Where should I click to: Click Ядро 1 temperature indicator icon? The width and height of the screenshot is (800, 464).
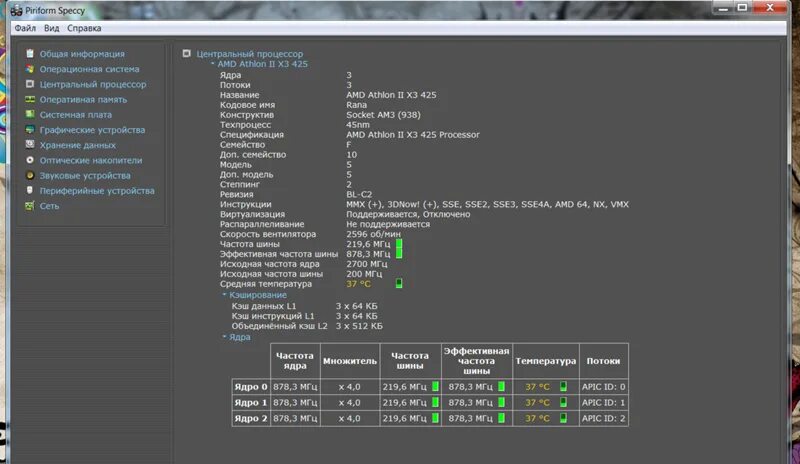pyautogui.click(x=563, y=402)
